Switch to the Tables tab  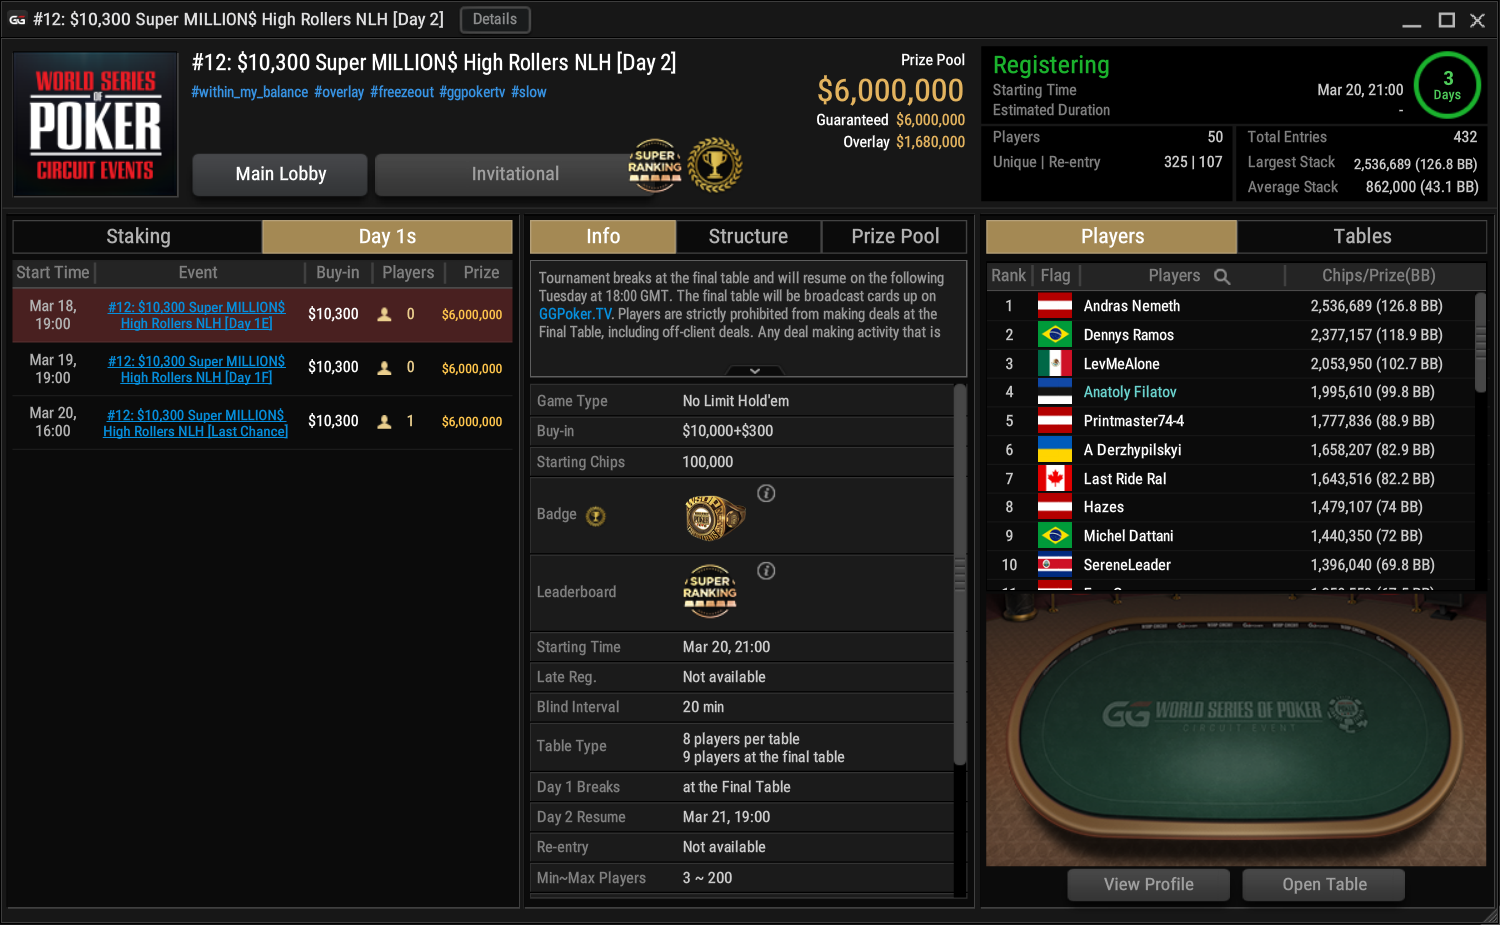click(1362, 237)
